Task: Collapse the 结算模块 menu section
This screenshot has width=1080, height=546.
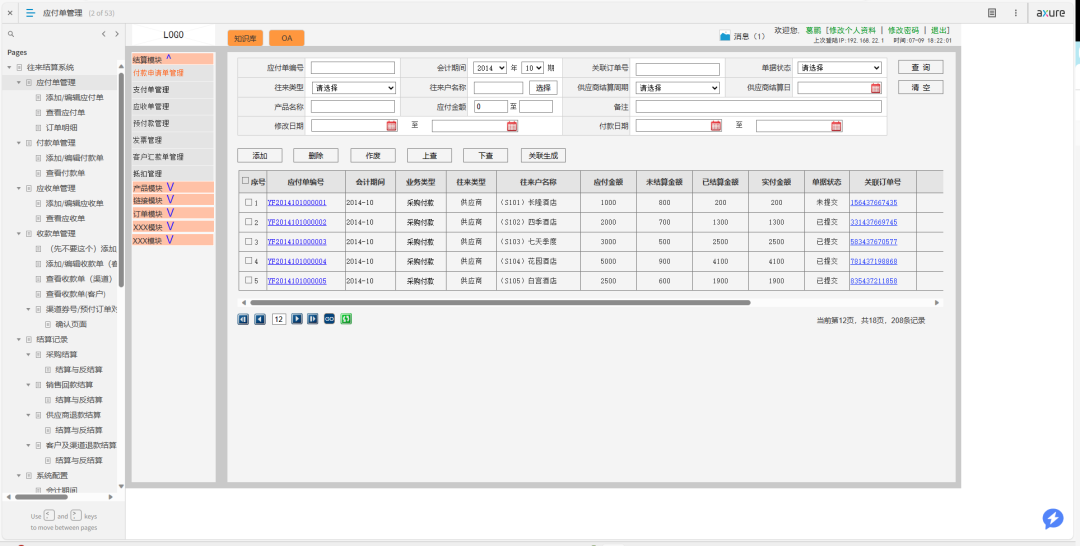Action: [x=172, y=59]
